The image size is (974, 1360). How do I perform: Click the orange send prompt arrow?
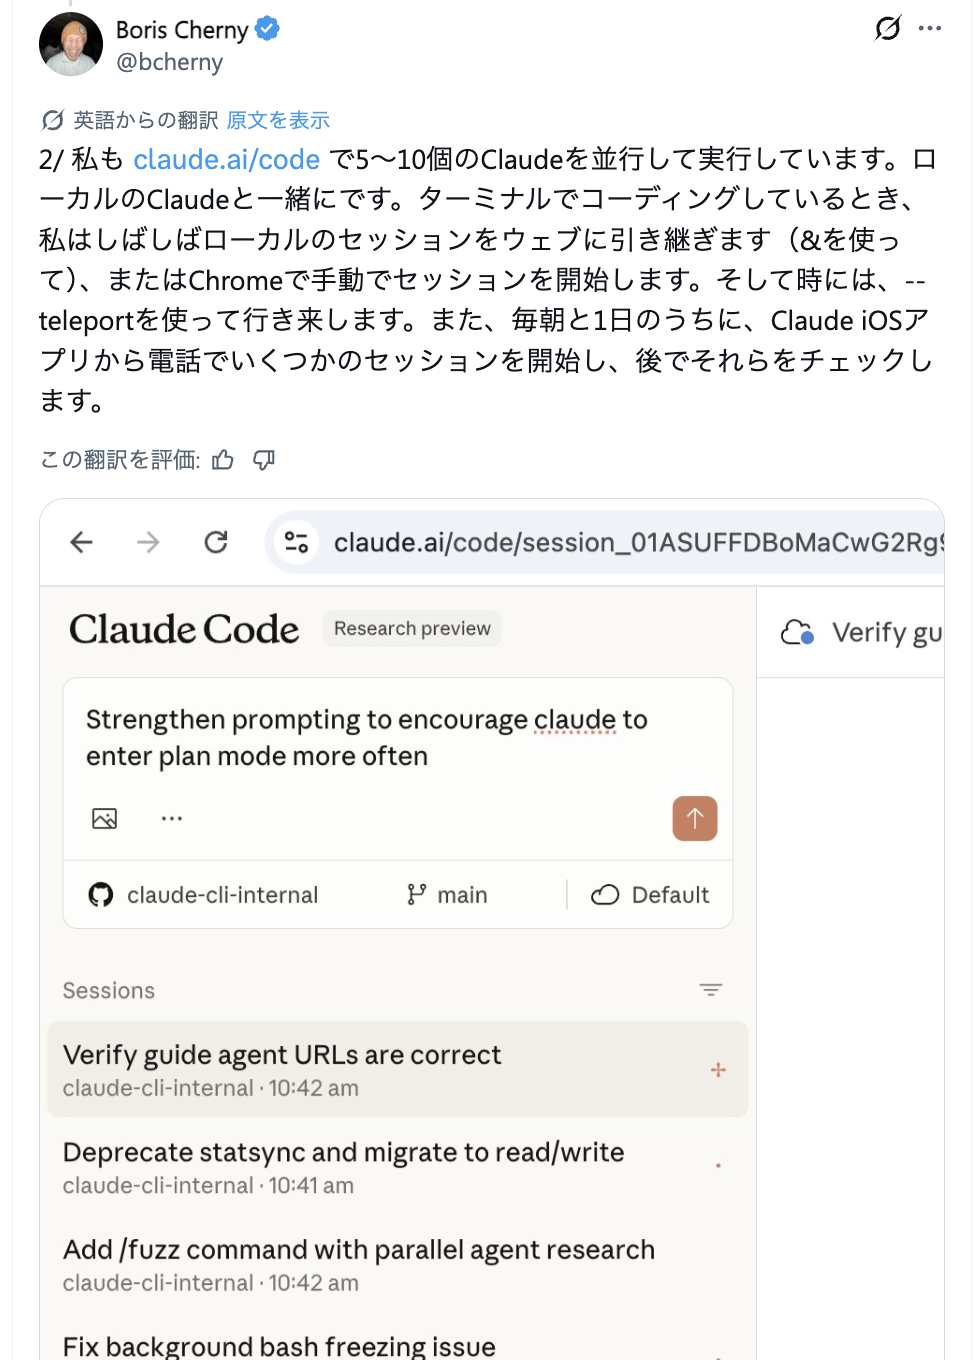click(694, 818)
